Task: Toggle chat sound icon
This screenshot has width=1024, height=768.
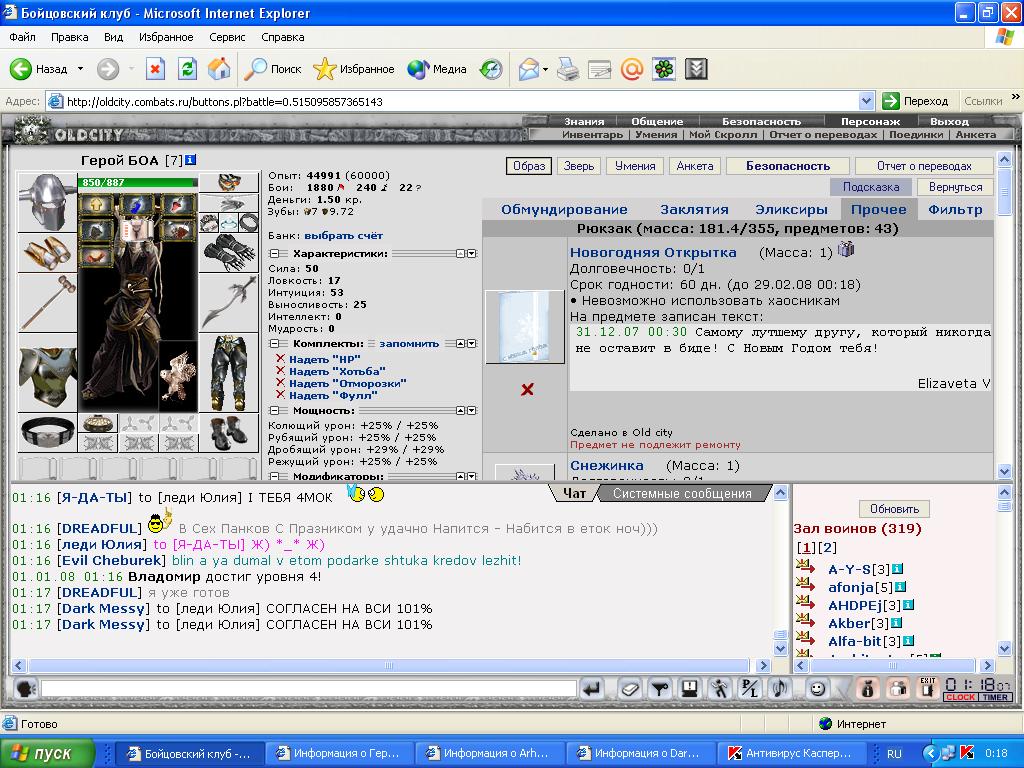Action: [x=780, y=689]
